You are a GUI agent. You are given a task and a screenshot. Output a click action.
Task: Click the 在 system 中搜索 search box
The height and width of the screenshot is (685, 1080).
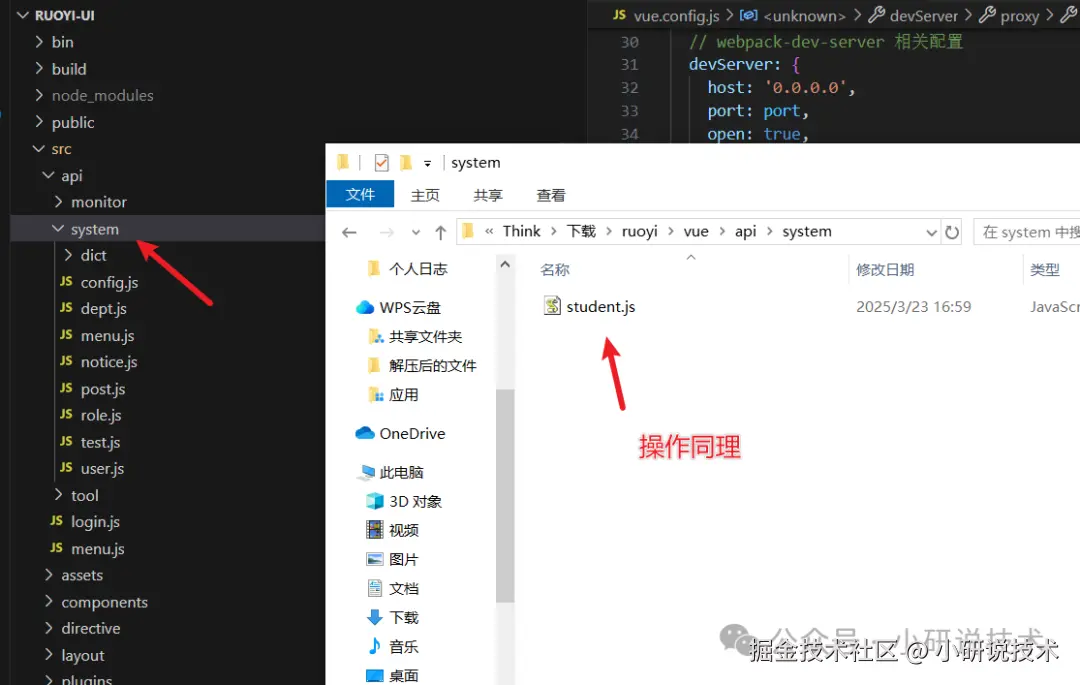pyautogui.click(x=1026, y=232)
